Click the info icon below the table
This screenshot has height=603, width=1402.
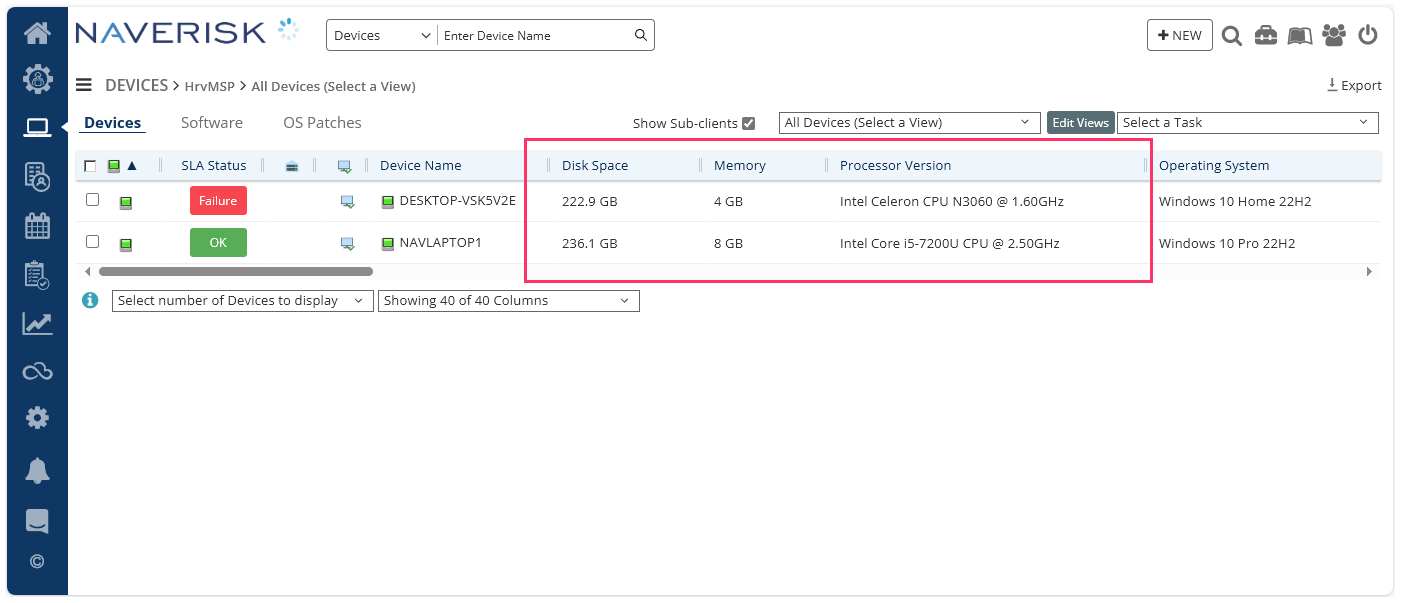point(90,300)
